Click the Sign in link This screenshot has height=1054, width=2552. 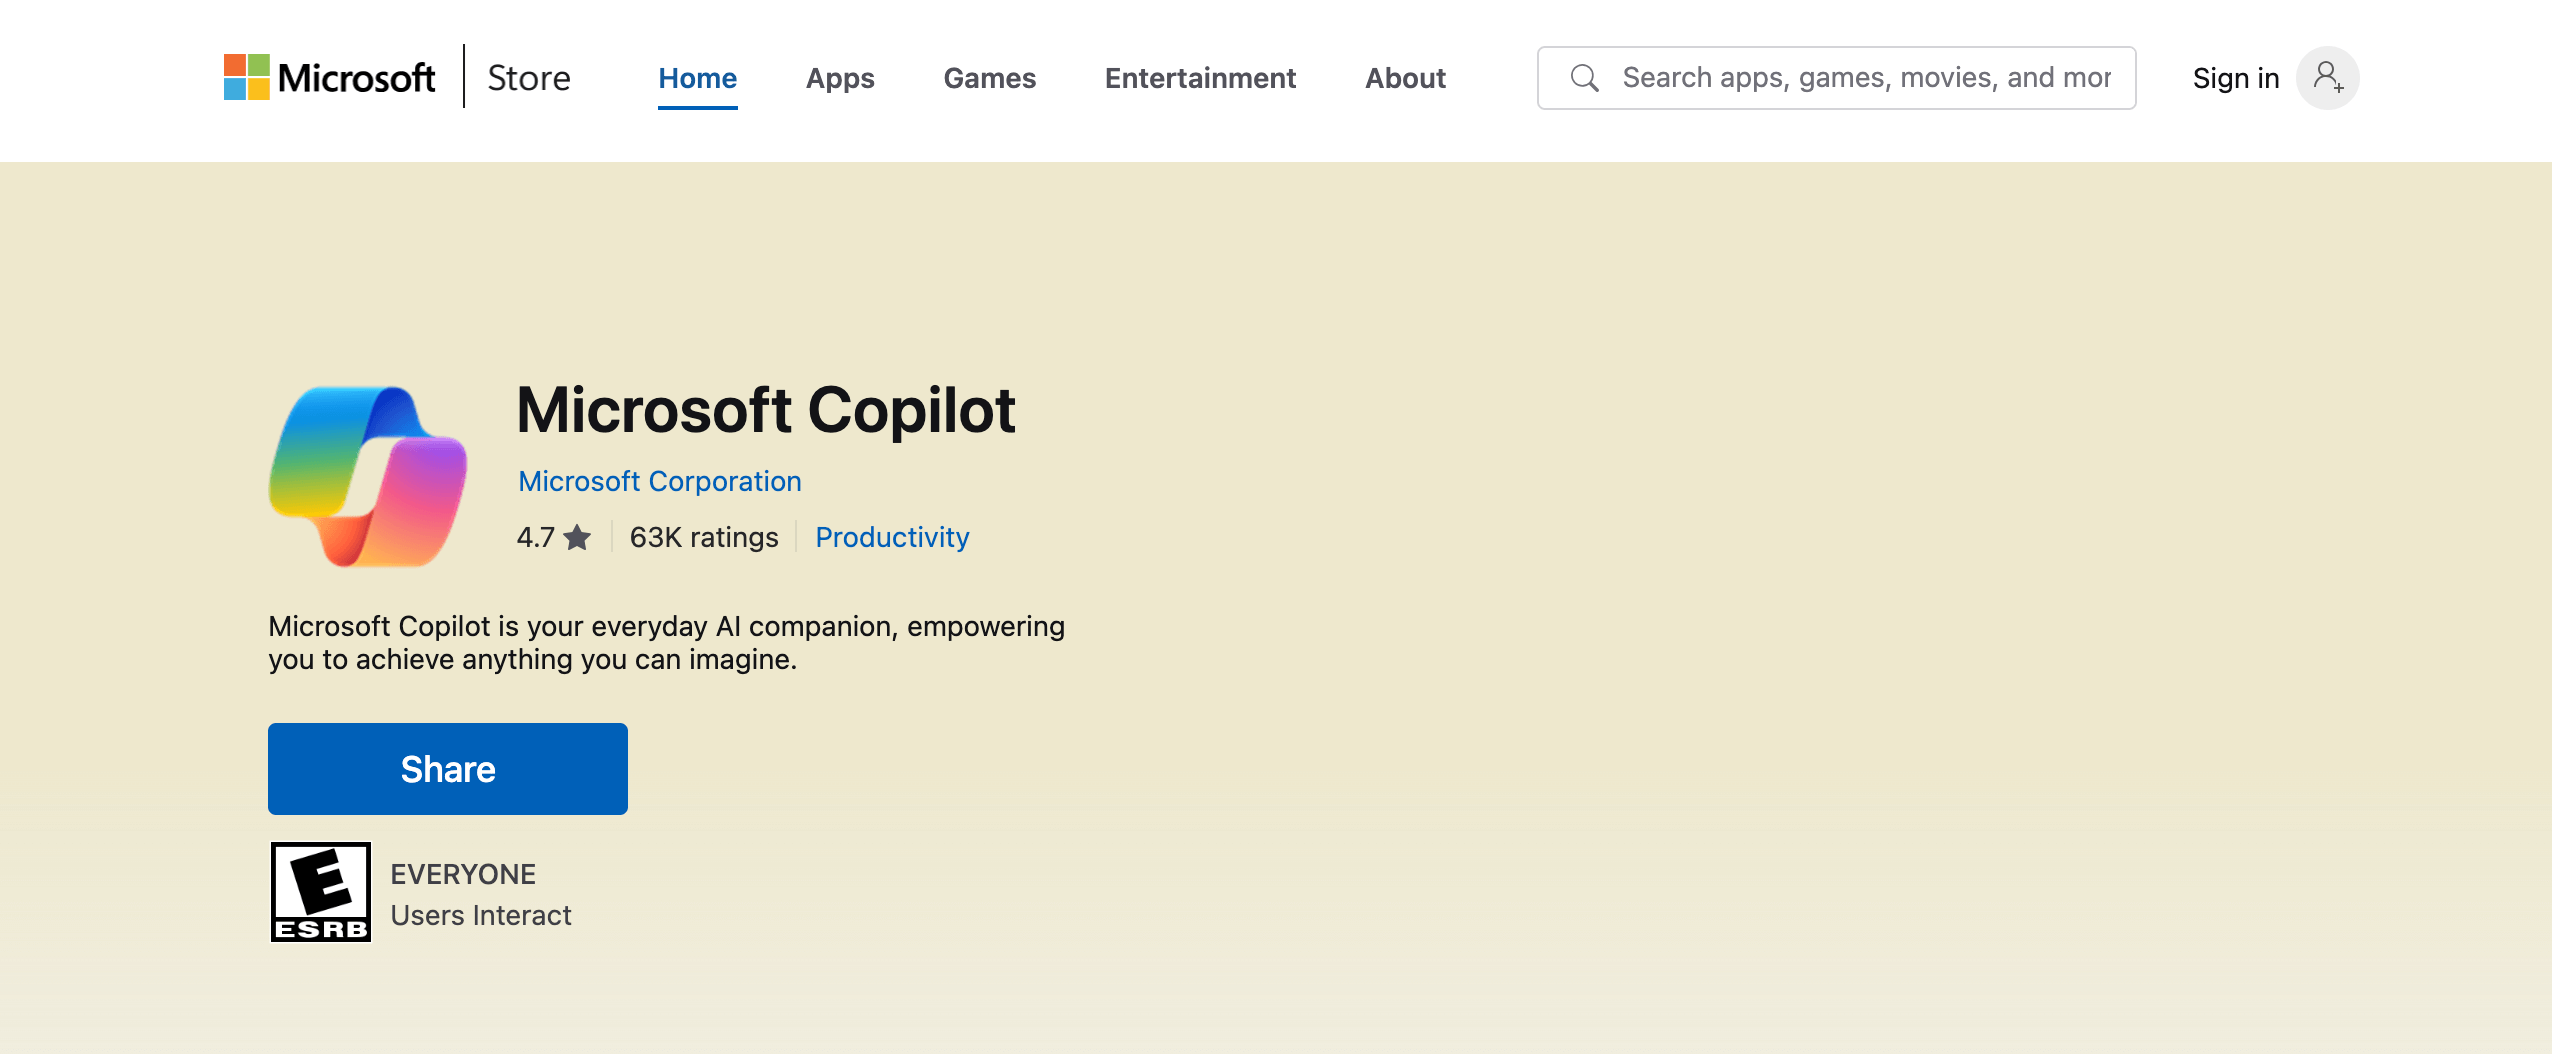point(2235,78)
